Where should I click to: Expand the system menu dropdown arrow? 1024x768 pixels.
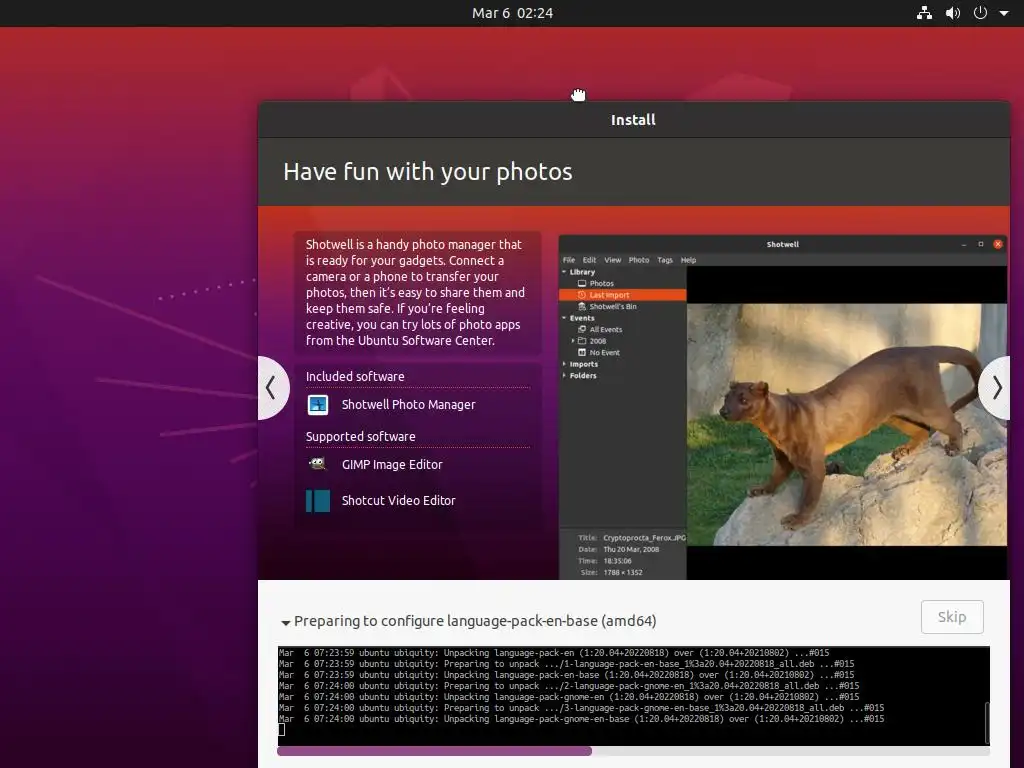click(x=1004, y=13)
